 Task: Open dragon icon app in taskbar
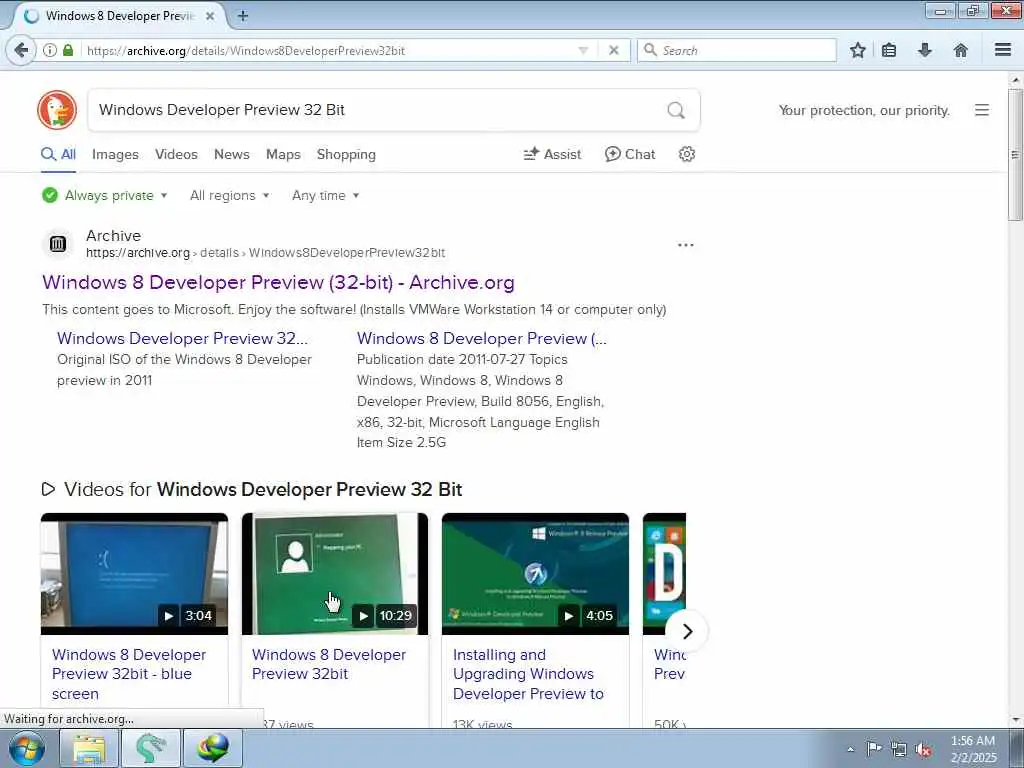click(151, 748)
